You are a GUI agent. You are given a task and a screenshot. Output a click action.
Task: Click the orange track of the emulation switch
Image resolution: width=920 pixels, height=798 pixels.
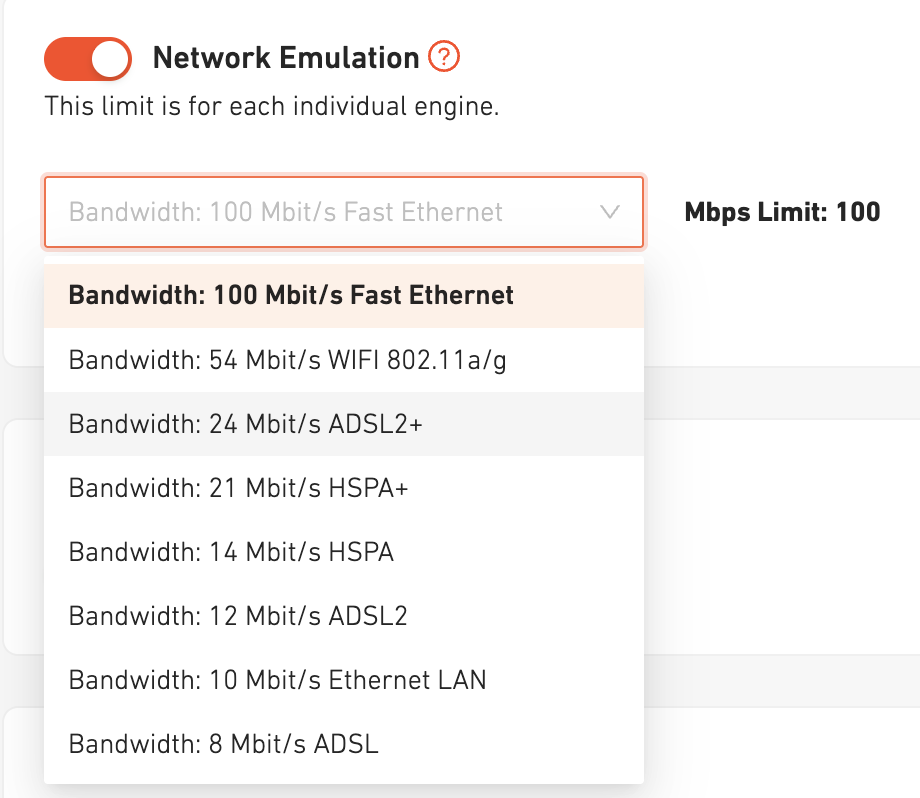tap(65, 59)
